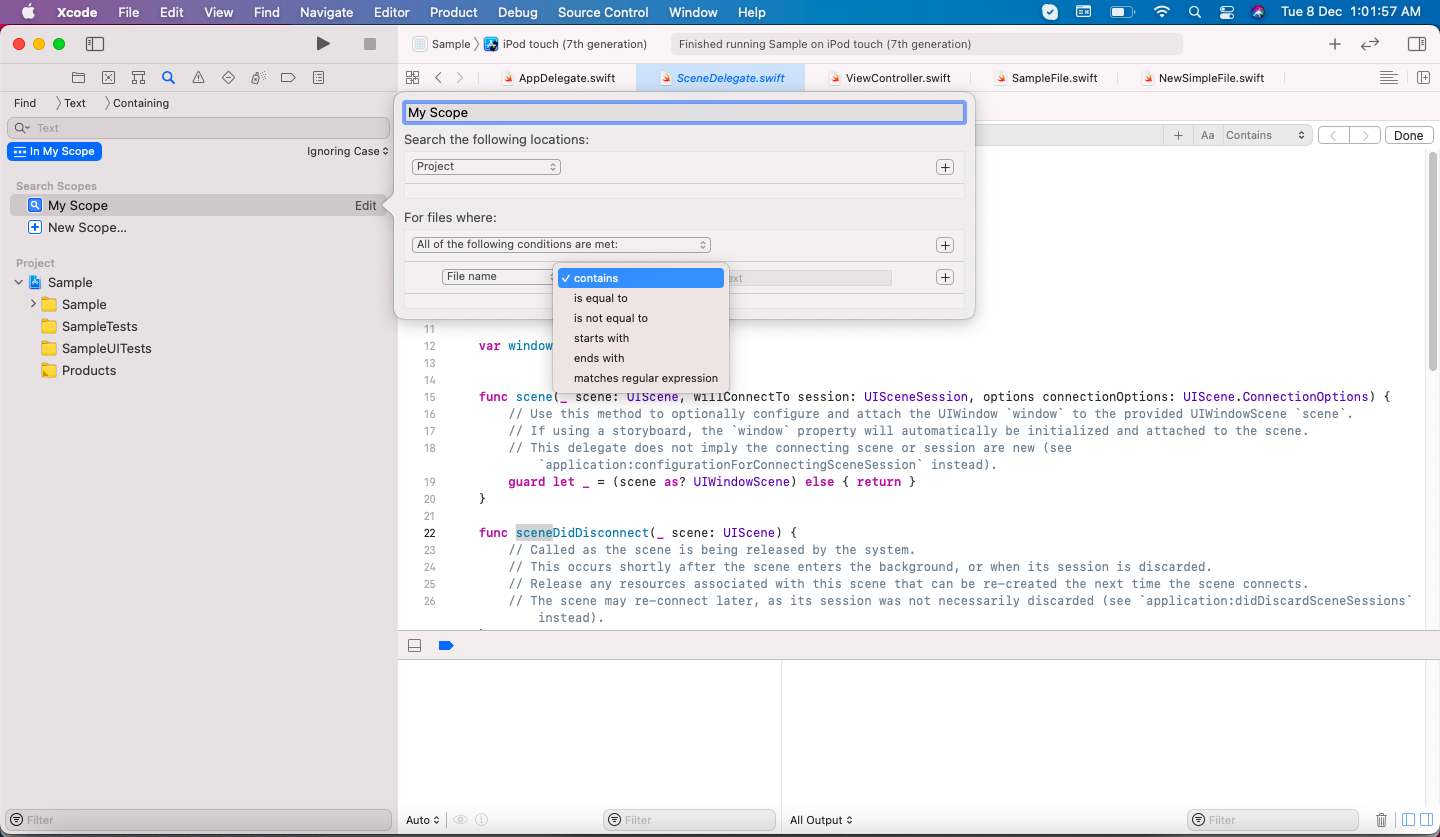Click the variable info icon
The image size is (1440, 837).
(x=482, y=820)
